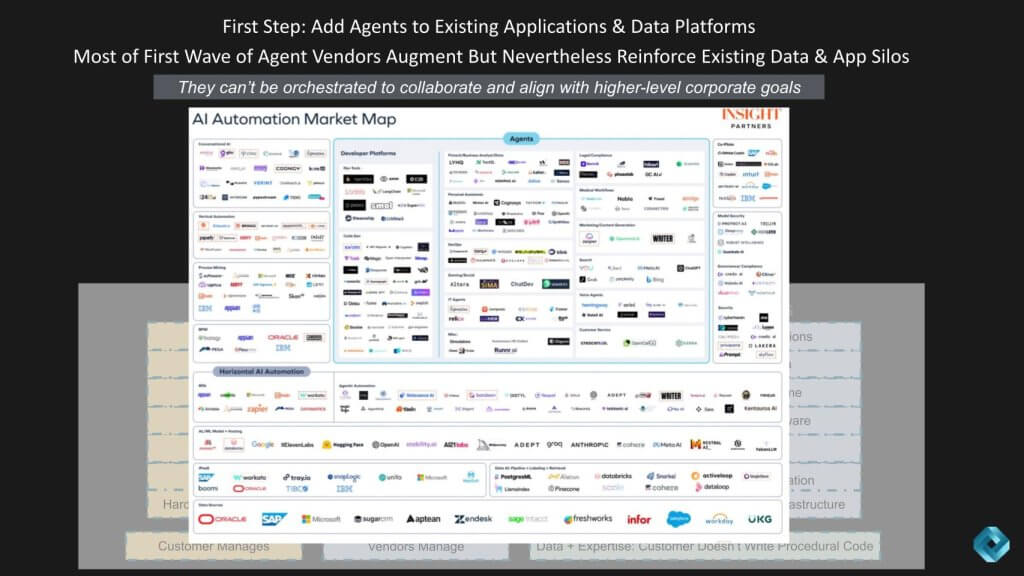Screen dimensions: 1024x576
Task: Click the Cognosys logo
Action: pyautogui.click(x=507, y=203)
